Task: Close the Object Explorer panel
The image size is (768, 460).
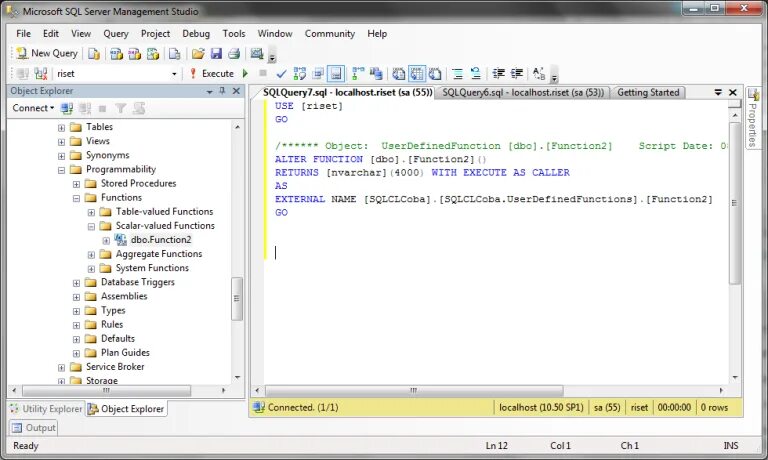Action: click(x=236, y=91)
